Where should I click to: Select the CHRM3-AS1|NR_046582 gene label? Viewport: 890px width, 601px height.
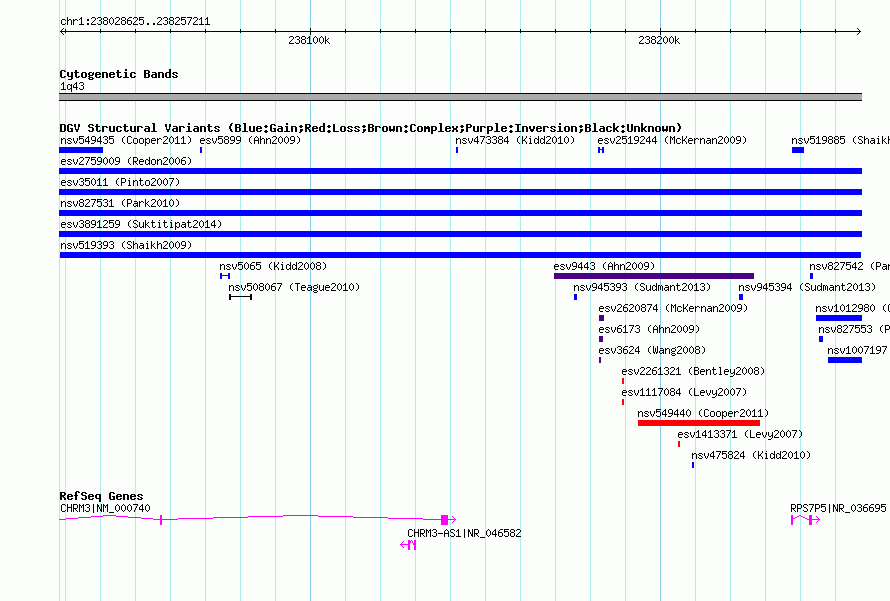(x=464, y=533)
